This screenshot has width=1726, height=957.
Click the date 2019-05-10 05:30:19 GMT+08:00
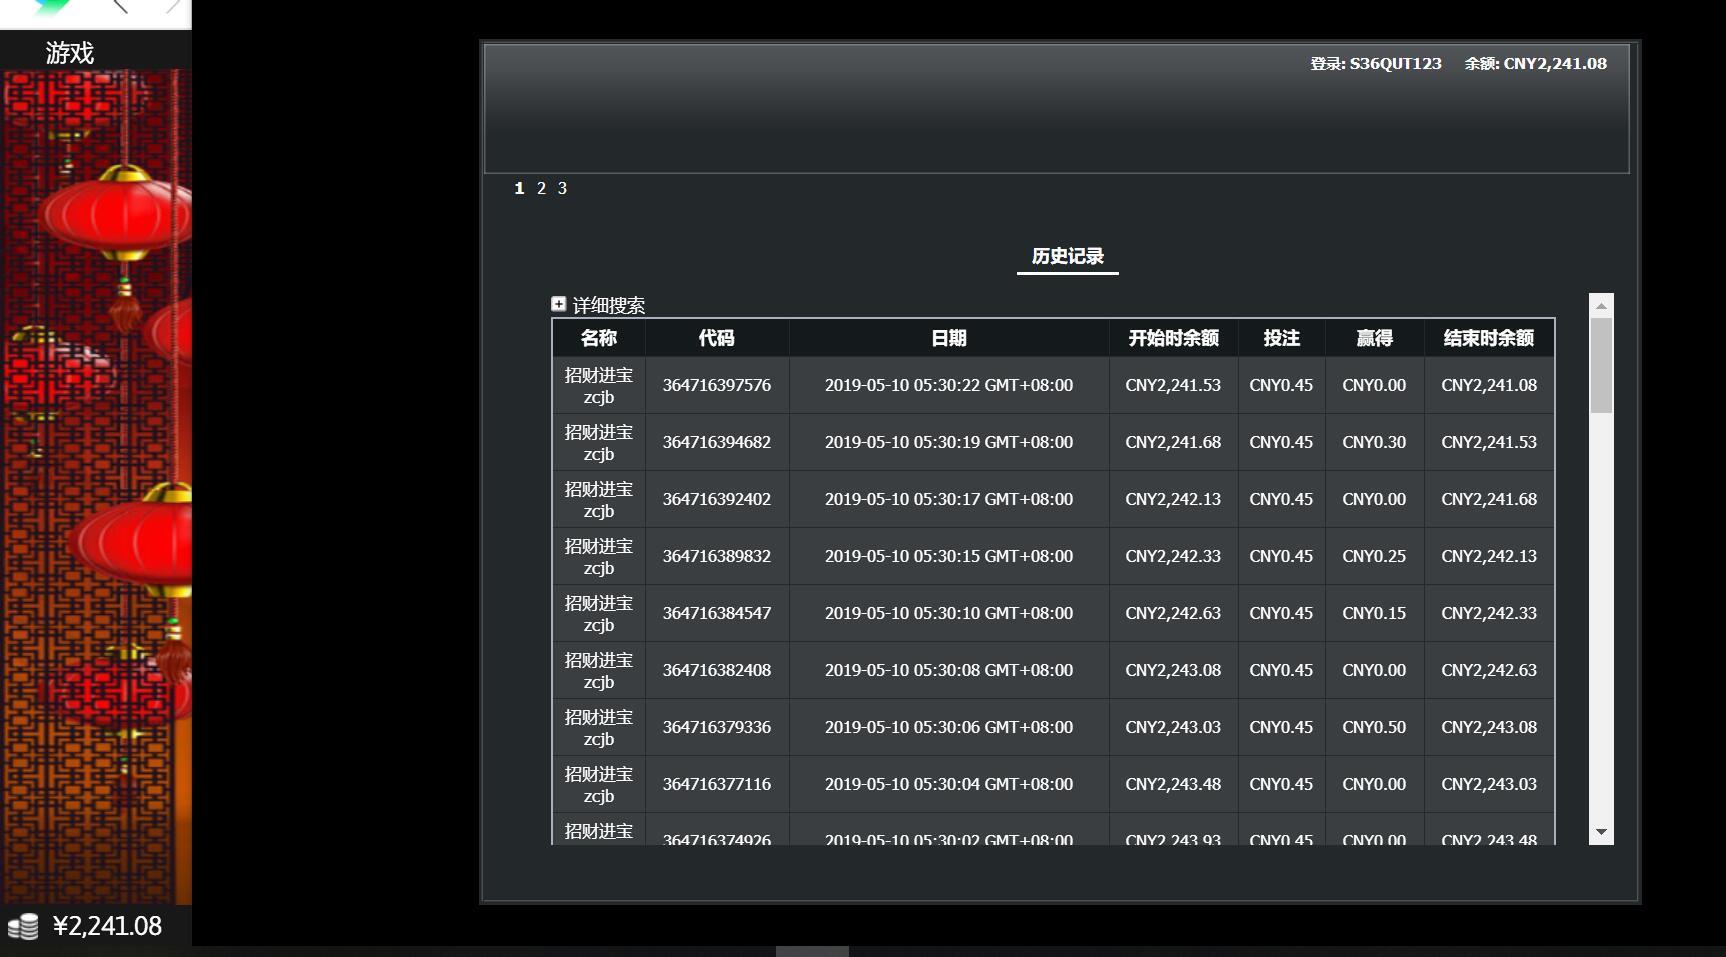[949, 442]
